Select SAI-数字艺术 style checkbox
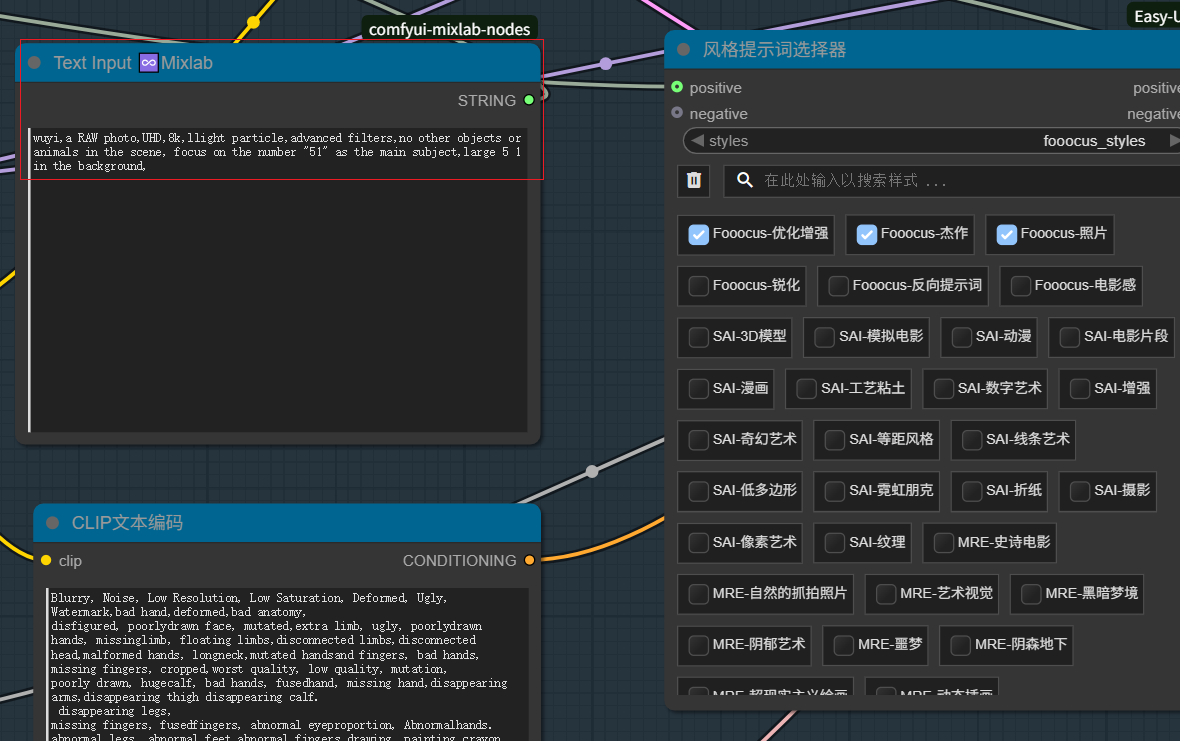The image size is (1180, 741). pyautogui.click(x=944, y=389)
